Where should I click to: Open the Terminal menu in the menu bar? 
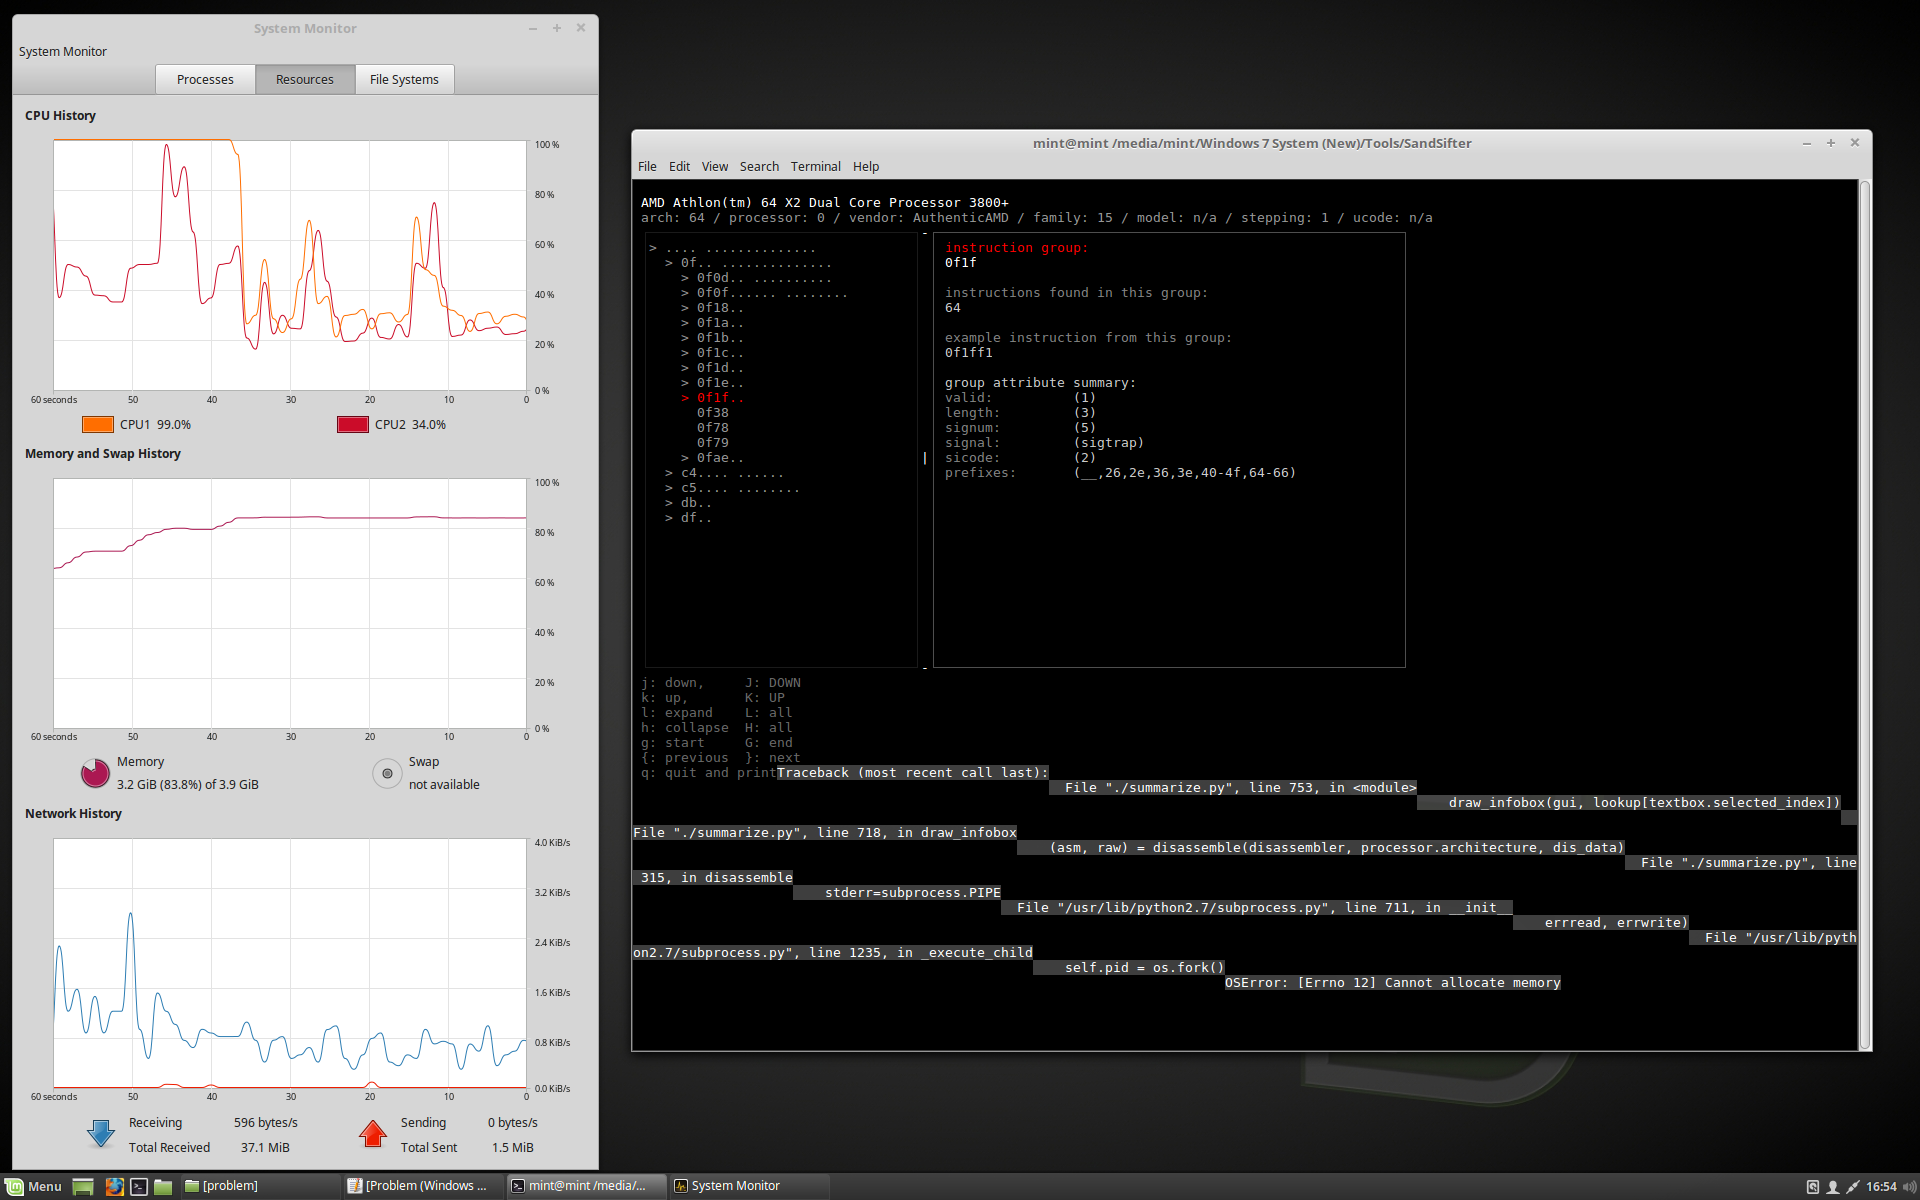[815, 166]
